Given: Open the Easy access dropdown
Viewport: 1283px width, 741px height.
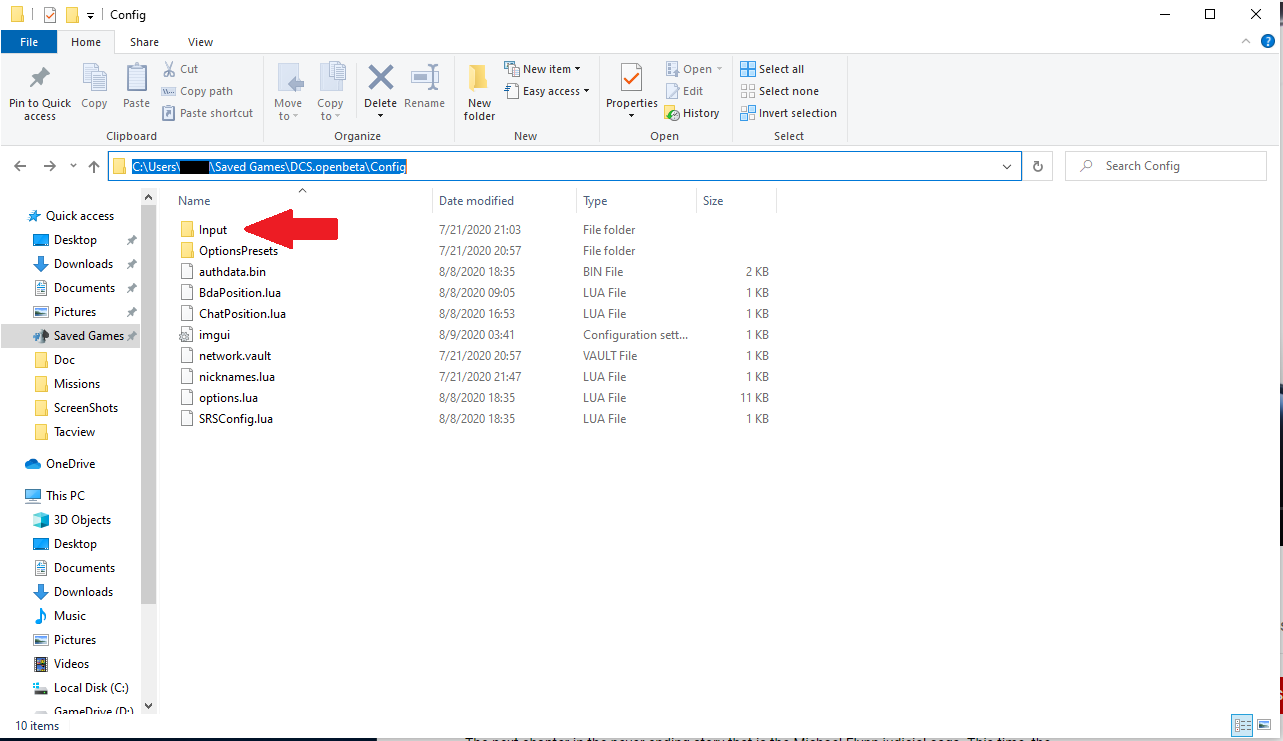Looking at the screenshot, I should point(546,91).
